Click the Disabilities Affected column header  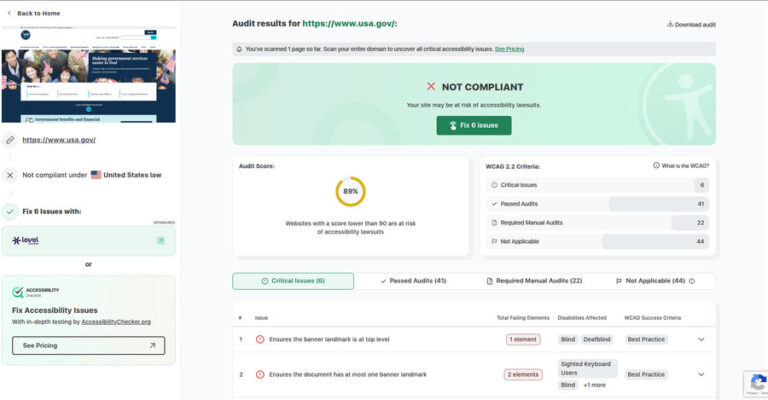[582, 318]
